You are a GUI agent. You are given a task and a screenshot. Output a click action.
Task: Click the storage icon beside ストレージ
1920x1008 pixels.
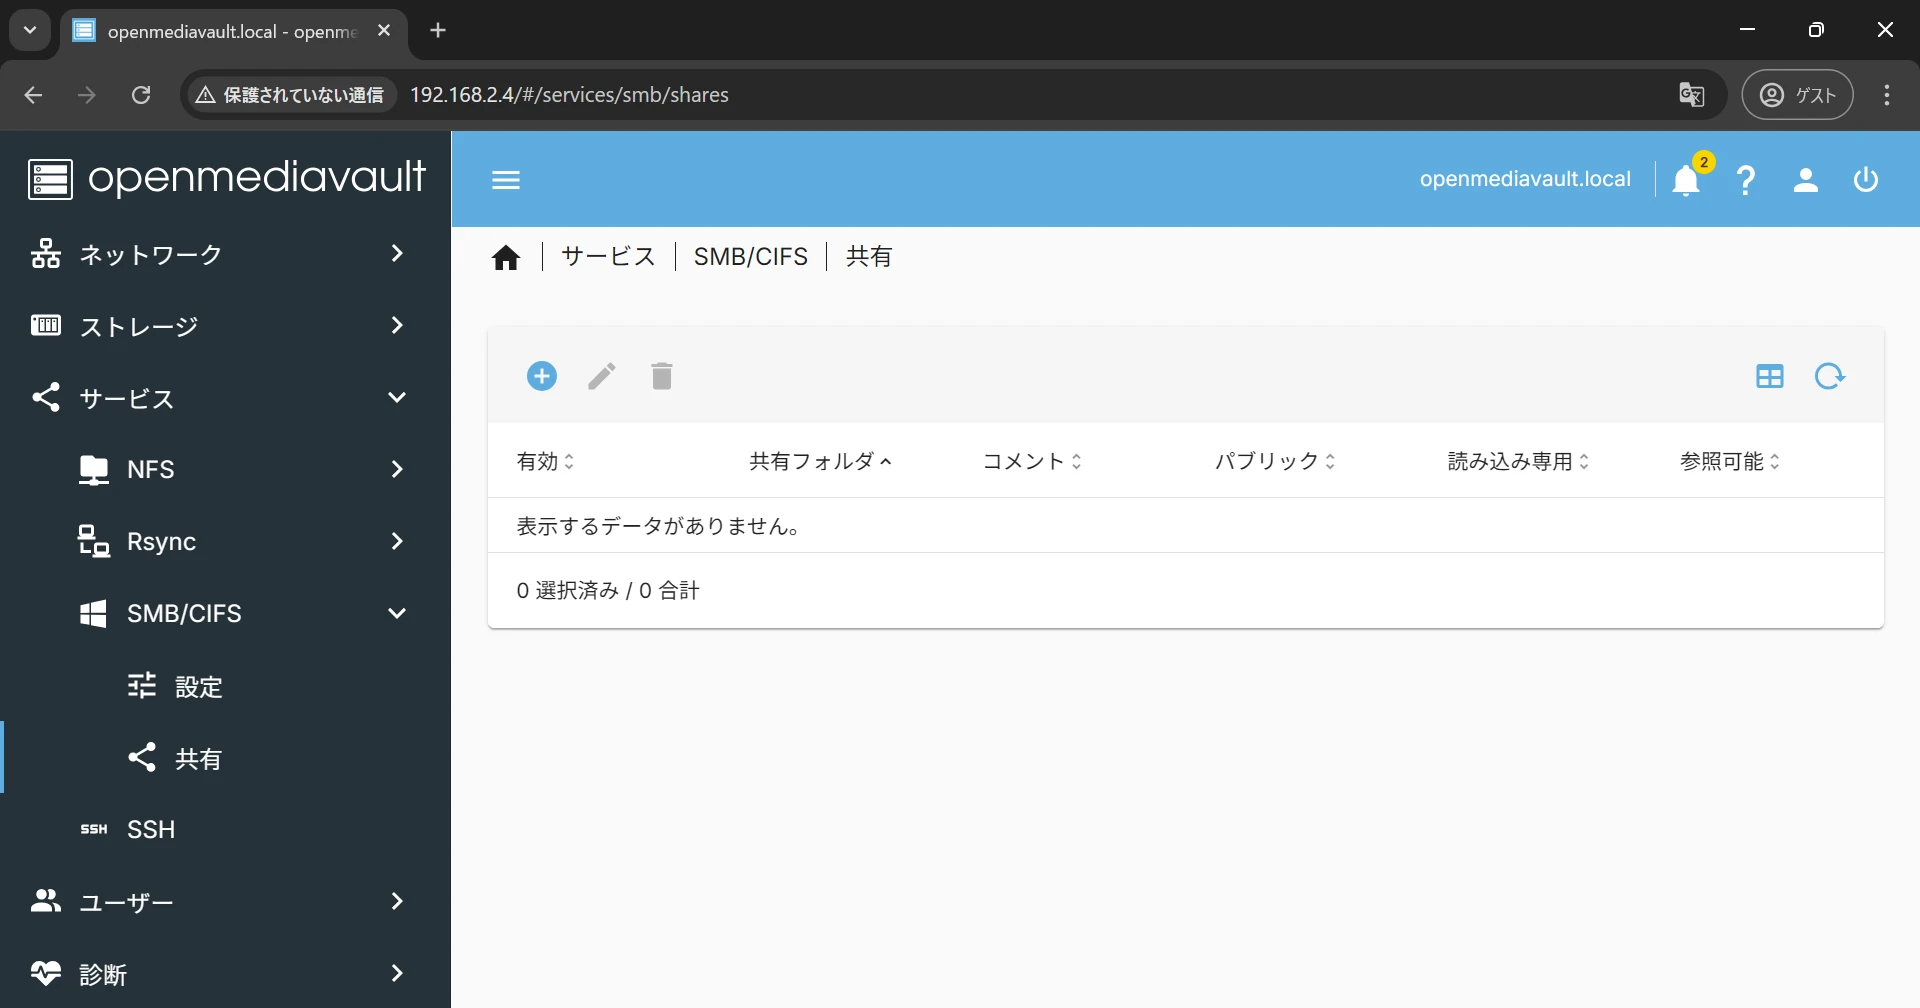click(x=46, y=326)
